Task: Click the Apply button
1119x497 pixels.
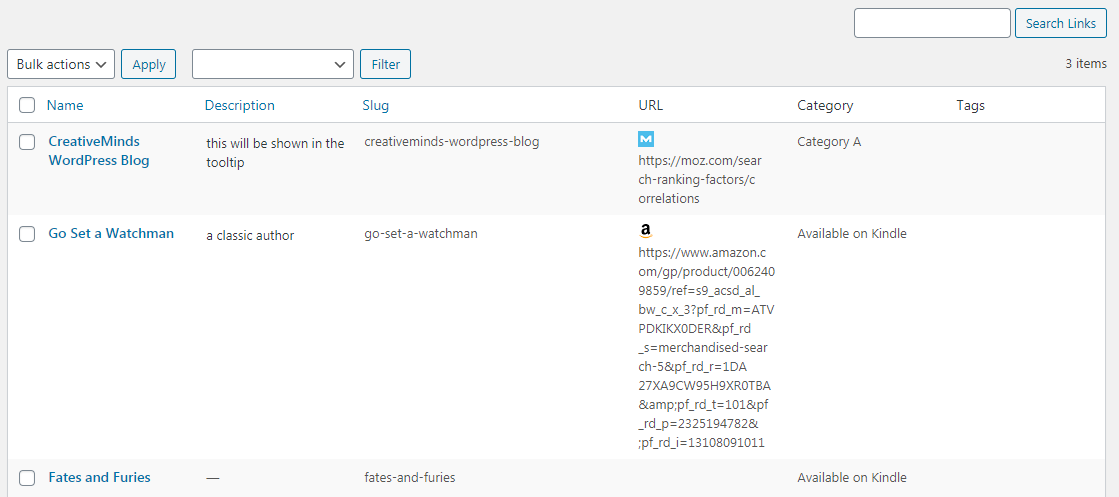Action: (148, 64)
